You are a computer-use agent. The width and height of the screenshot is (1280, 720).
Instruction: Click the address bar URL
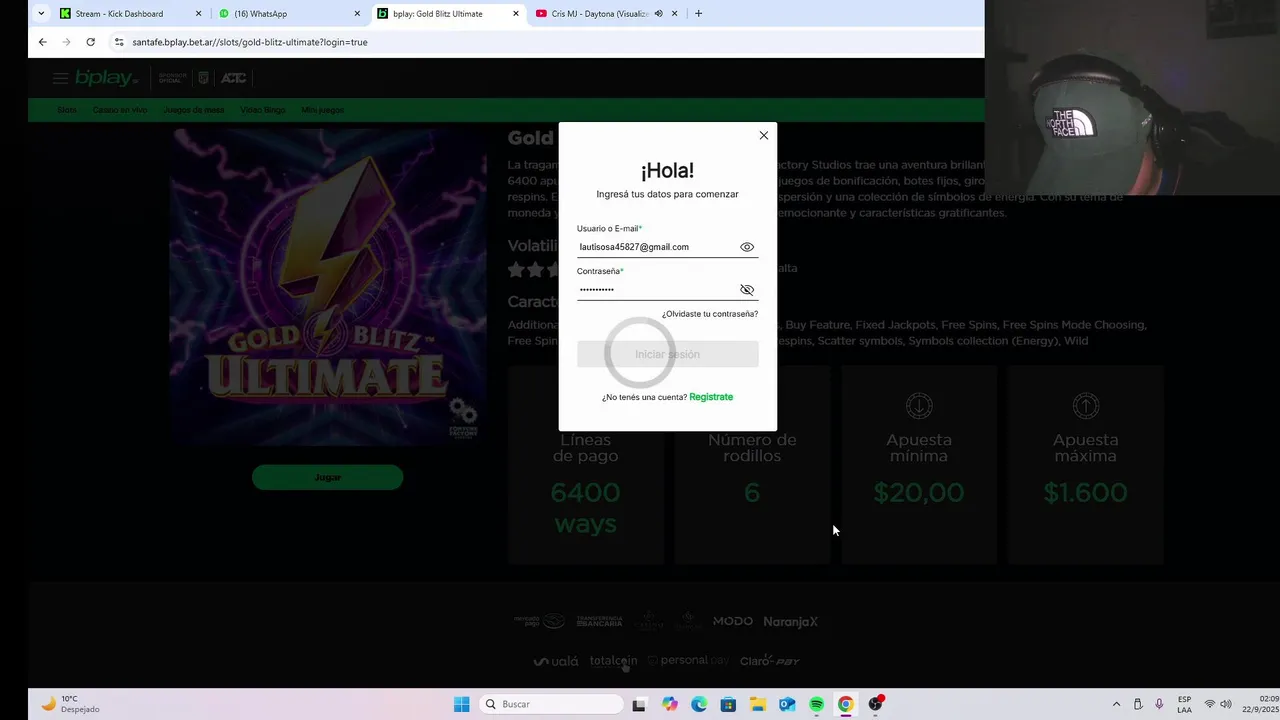coord(250,42)
